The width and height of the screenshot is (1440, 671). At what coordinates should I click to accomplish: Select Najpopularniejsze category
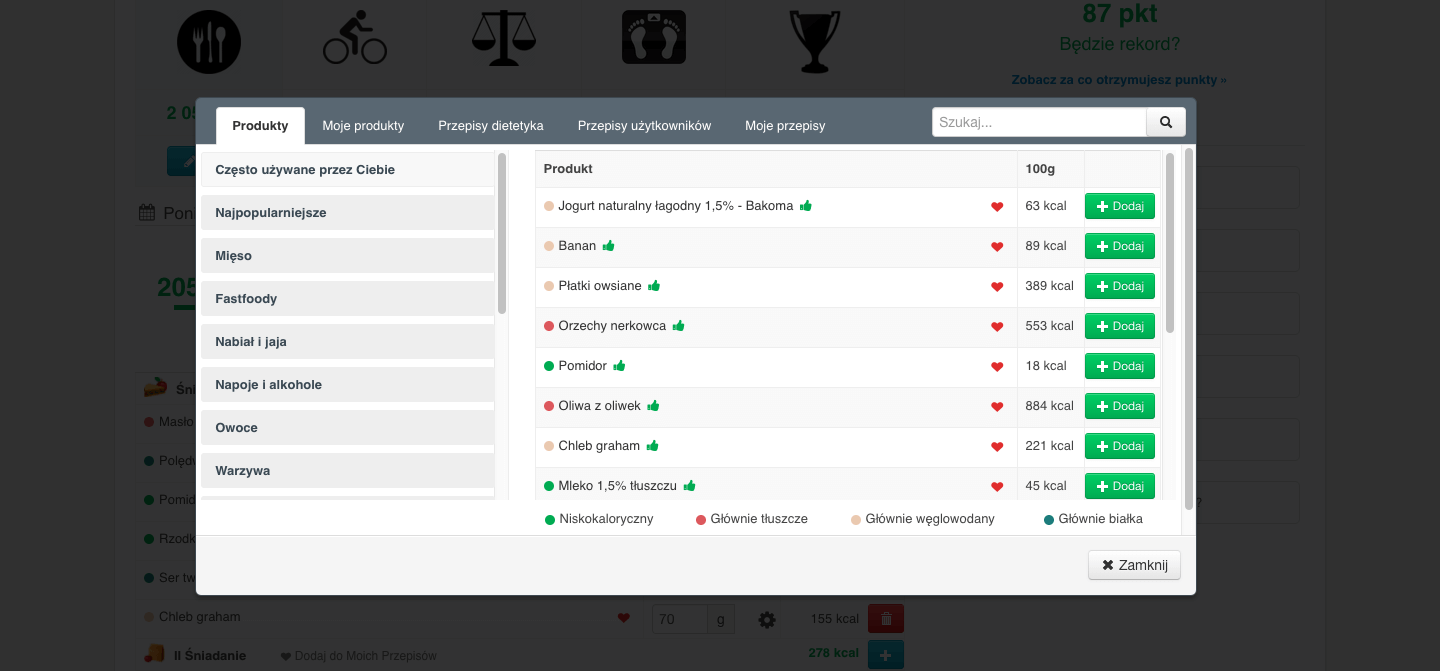pos(348,213)
